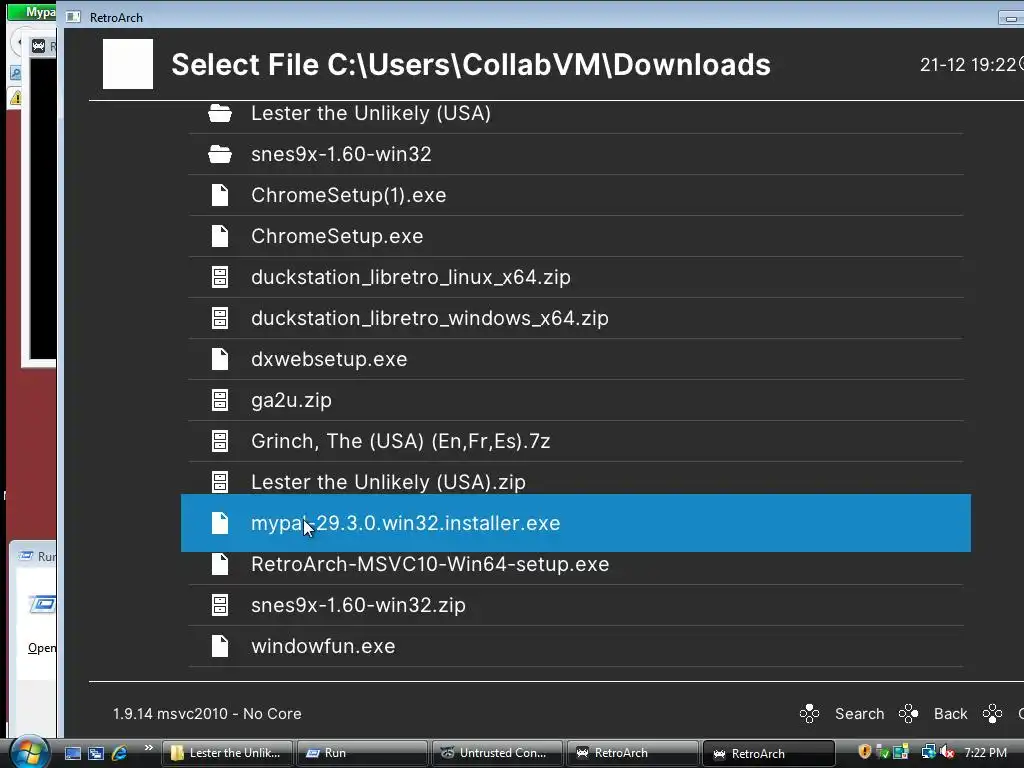Click file icon of mypal-29.3.0 installer row
Viewport: 1024px width, 768px height.
click(x=220, y=523)
